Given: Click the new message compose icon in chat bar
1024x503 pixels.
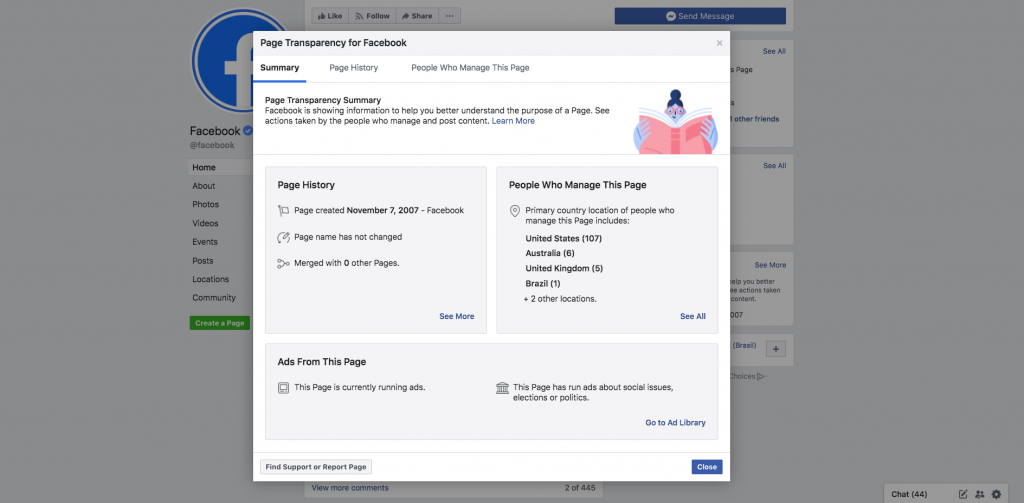Looking at the screenshot, I should point(963,495).
